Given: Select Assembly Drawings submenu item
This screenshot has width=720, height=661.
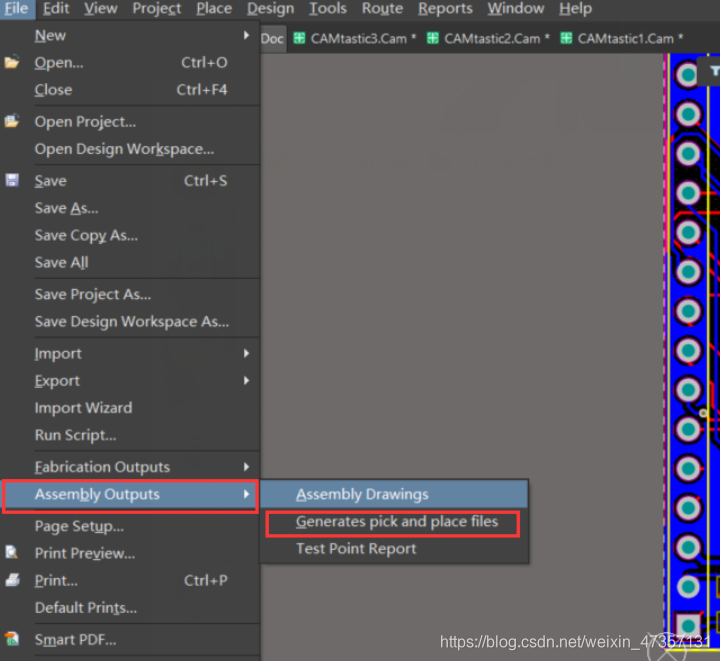Looking at the screenshot, I should click(x=394, y=494).
